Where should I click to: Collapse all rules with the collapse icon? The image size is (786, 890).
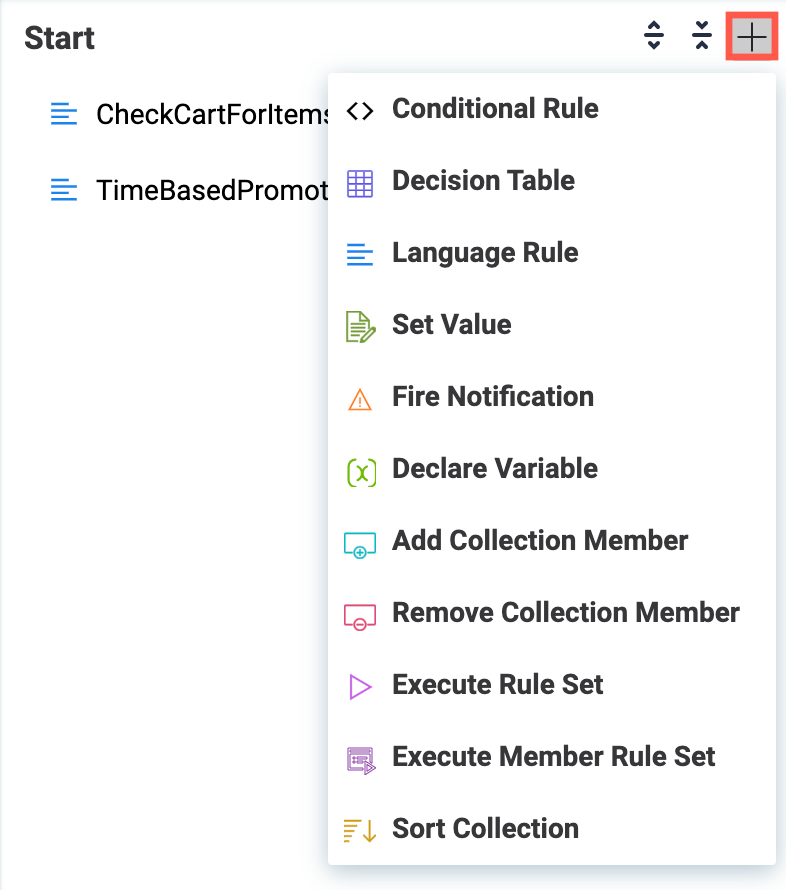[x=702, y=37]
